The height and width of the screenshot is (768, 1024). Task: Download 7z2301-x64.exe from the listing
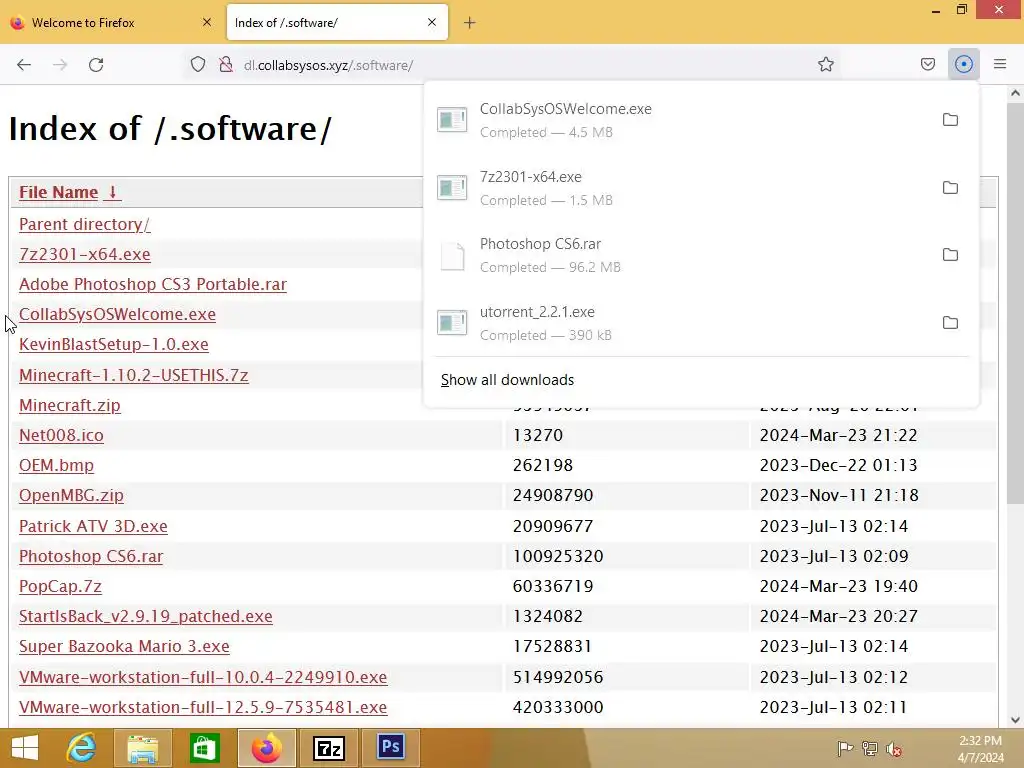click(x=85, y=254)
